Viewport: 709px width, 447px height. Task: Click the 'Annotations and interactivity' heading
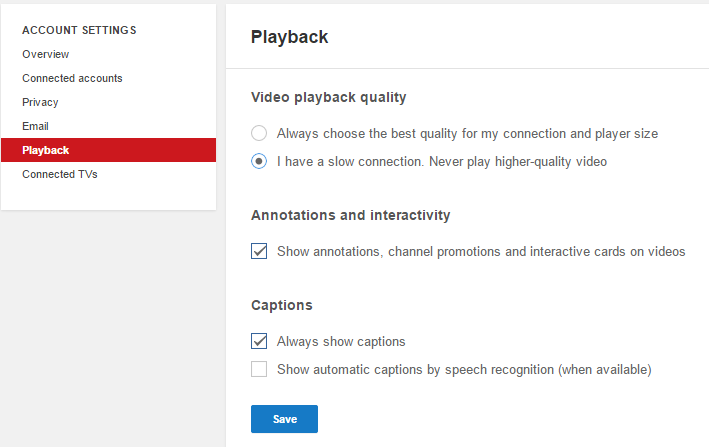(350, 215)
